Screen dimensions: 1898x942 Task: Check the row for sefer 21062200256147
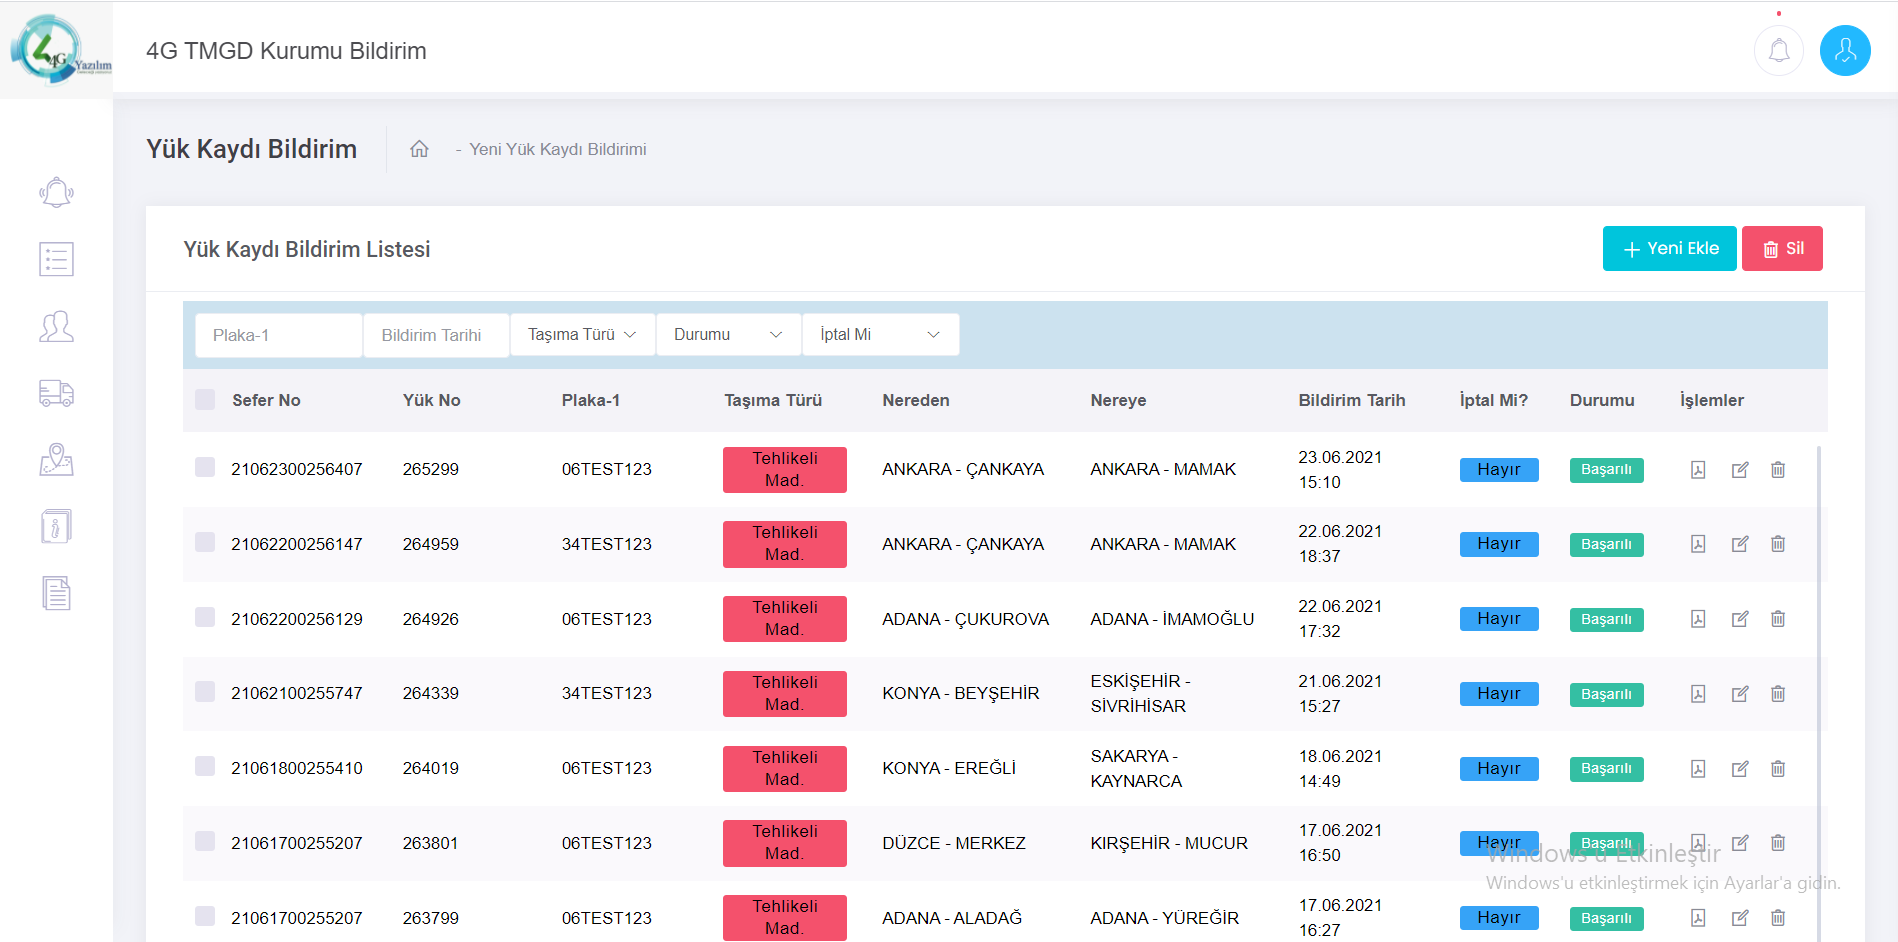click(205, 542)
